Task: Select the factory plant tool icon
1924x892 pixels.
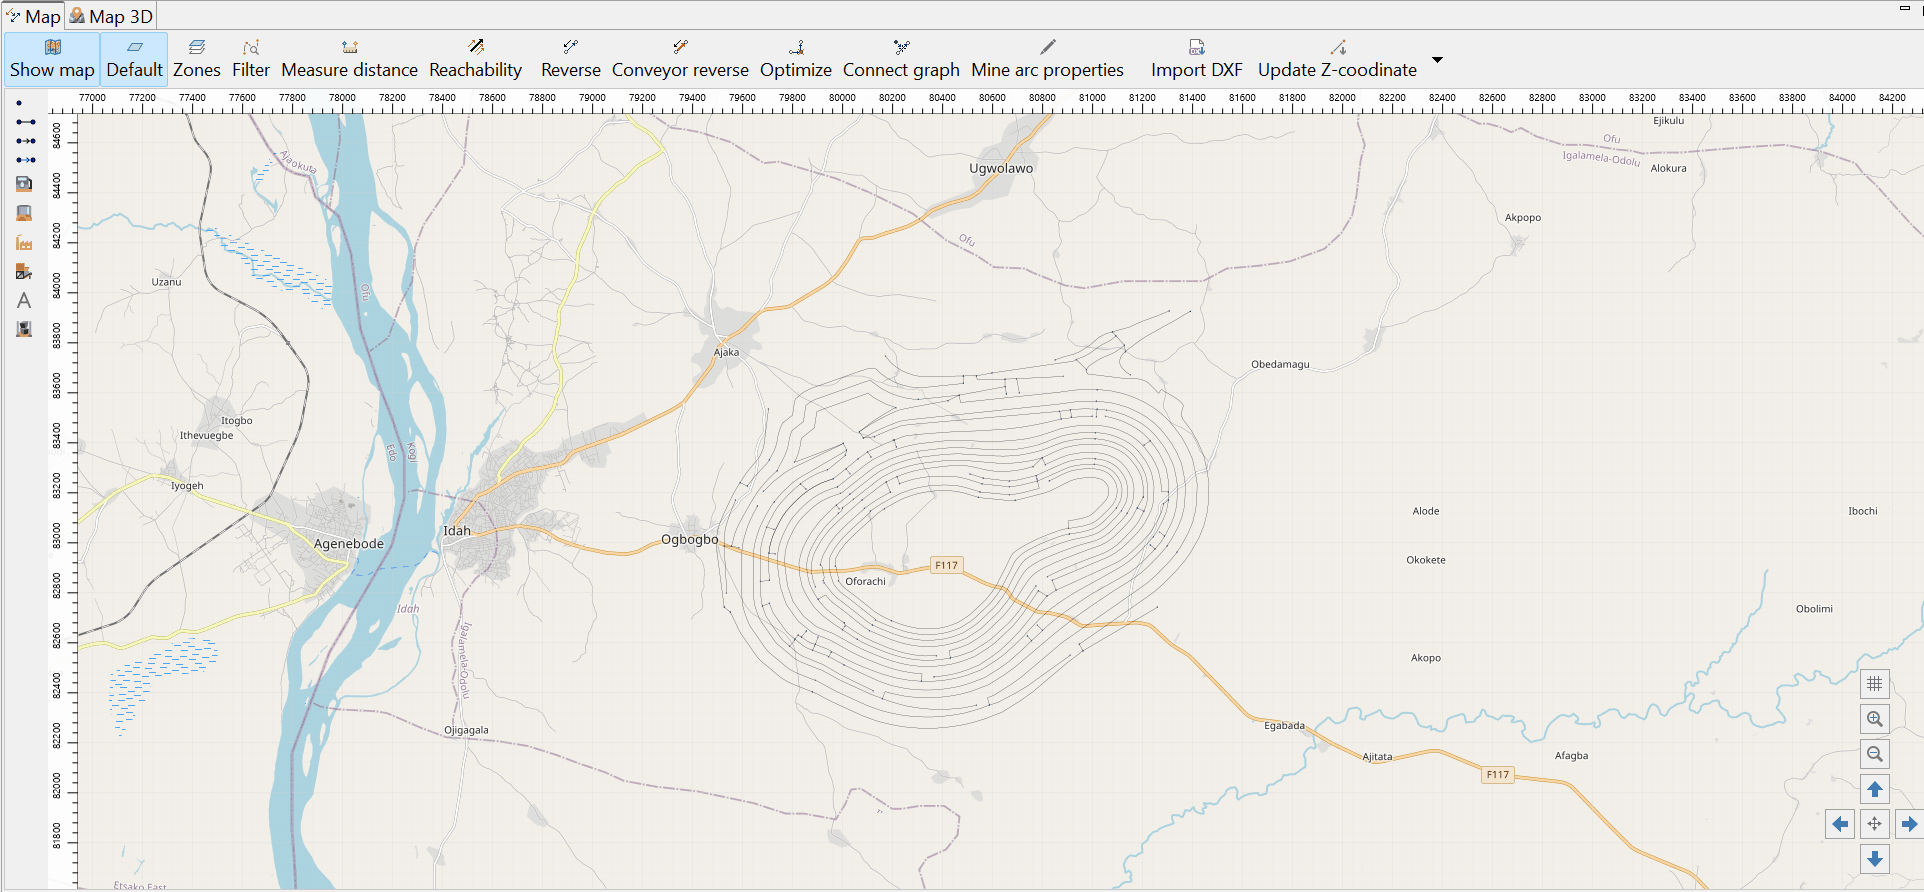Action: pyautogui.click(x=24, y=242)
